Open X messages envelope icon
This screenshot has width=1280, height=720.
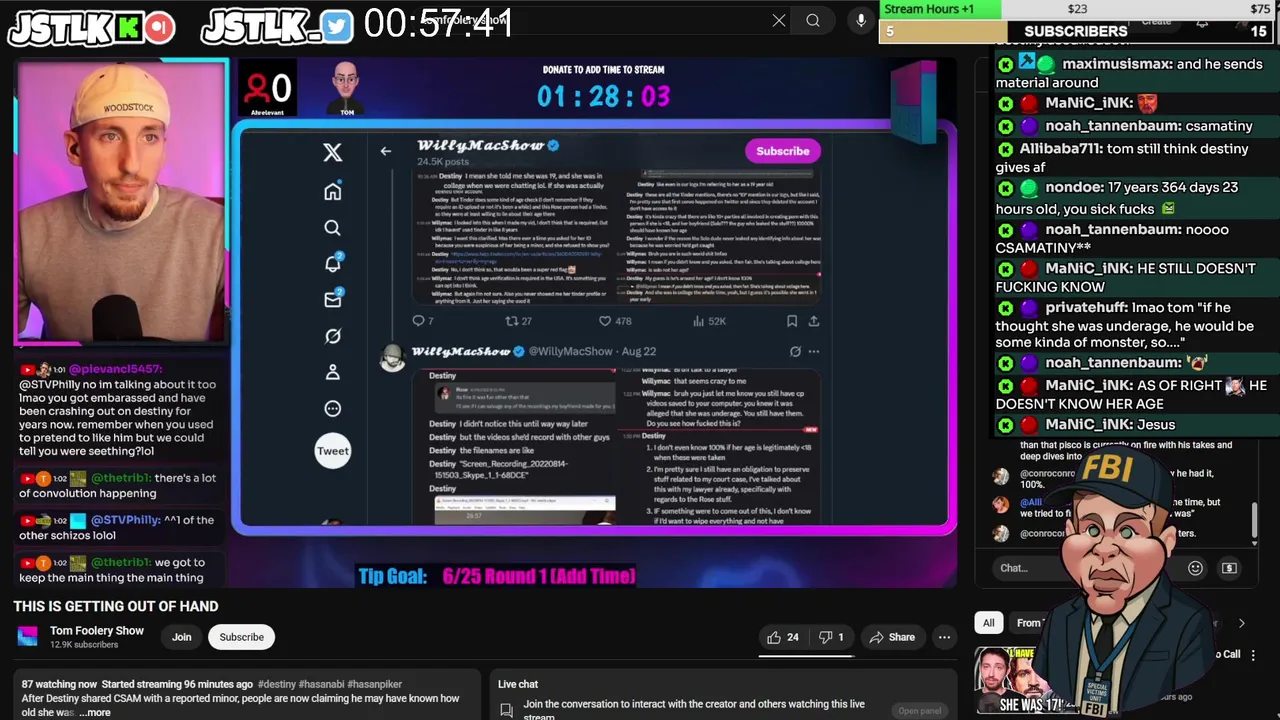[x=333, y=299]
